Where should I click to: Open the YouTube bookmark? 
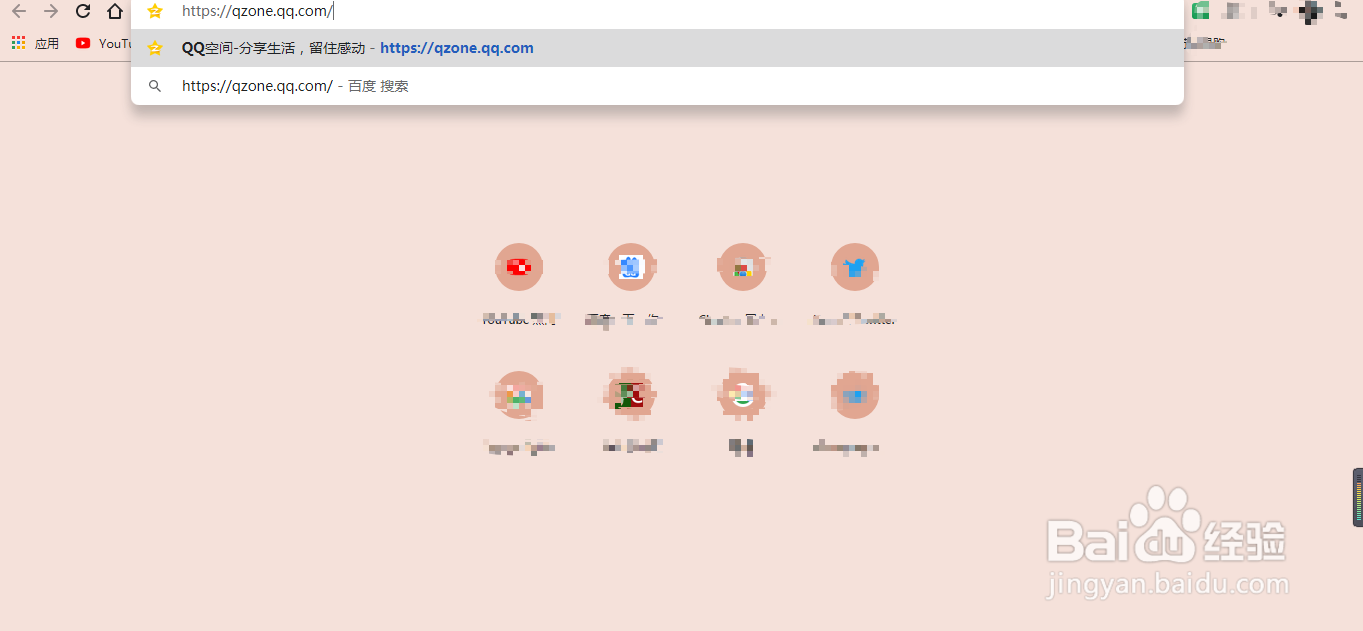point(104,43)
